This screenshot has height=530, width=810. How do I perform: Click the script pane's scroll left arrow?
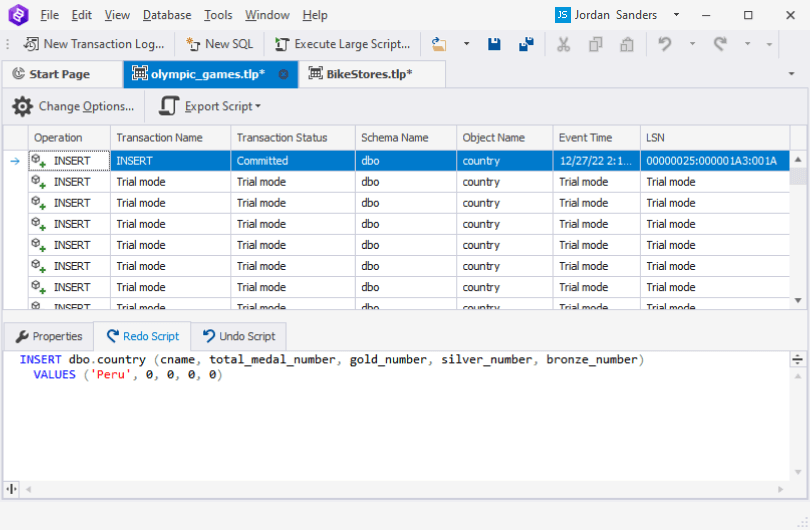[28, 489]
